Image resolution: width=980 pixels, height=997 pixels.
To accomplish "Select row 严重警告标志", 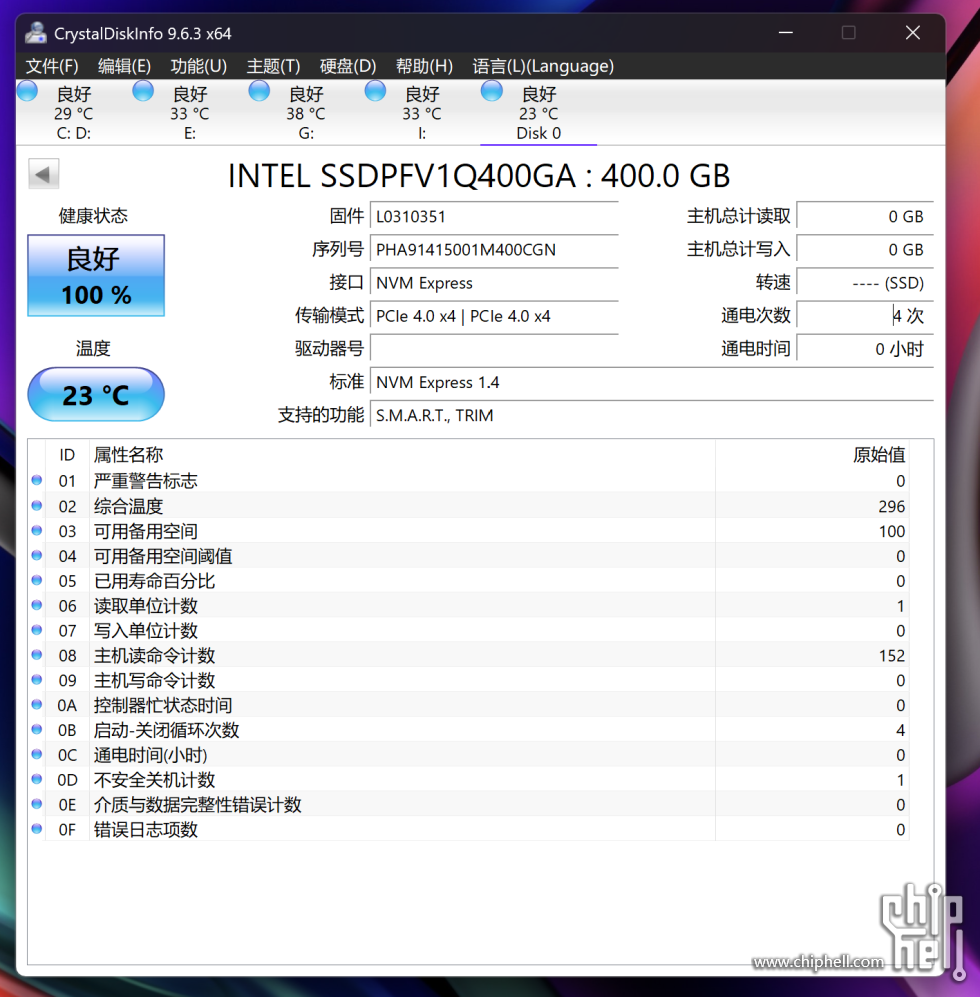I will tap(469, 481).
